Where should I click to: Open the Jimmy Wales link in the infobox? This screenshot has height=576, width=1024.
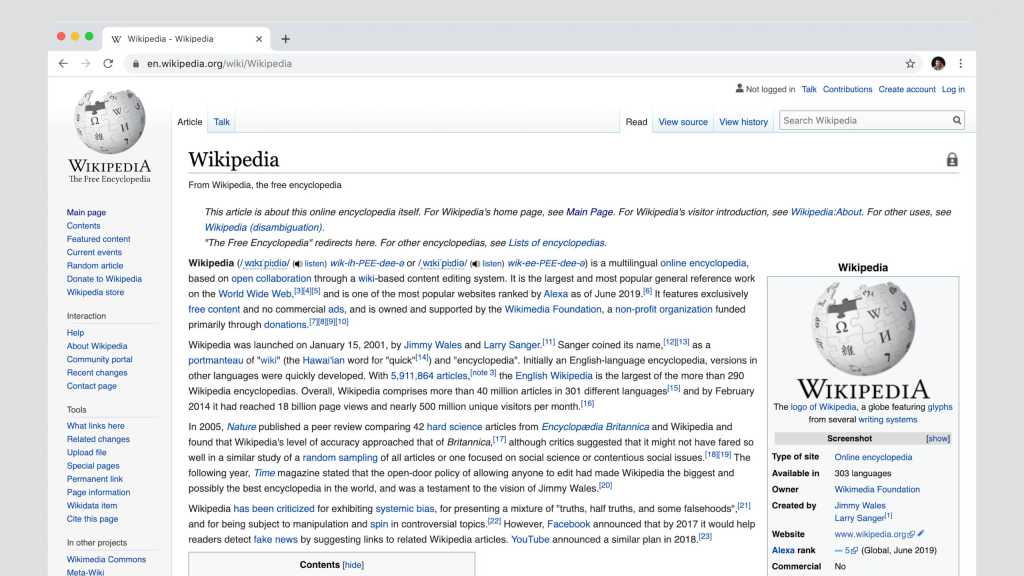[x=859, y=506]
